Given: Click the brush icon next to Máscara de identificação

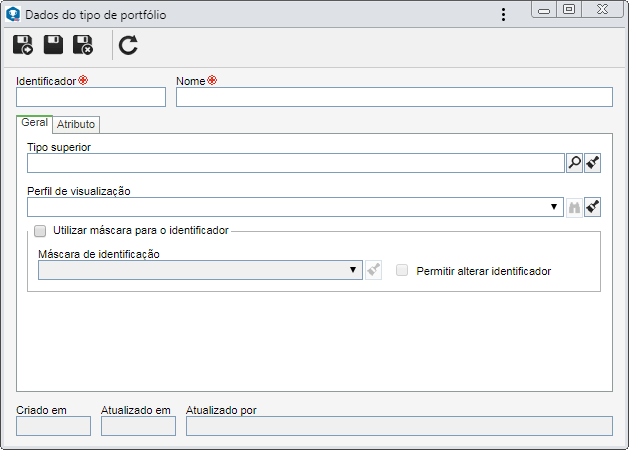Looking at the screenshot, I should pyautogui.click(x=373, y=270).
